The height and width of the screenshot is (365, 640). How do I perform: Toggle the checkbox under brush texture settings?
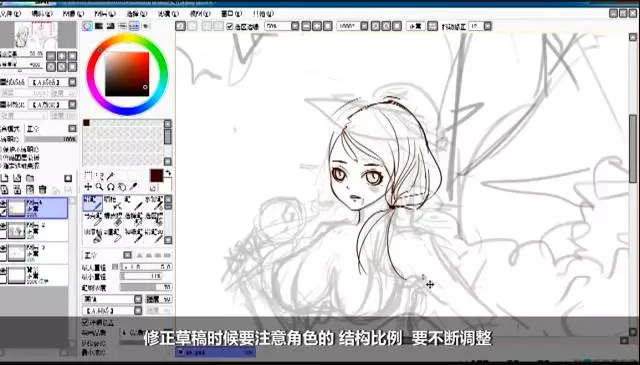(85, 322)
